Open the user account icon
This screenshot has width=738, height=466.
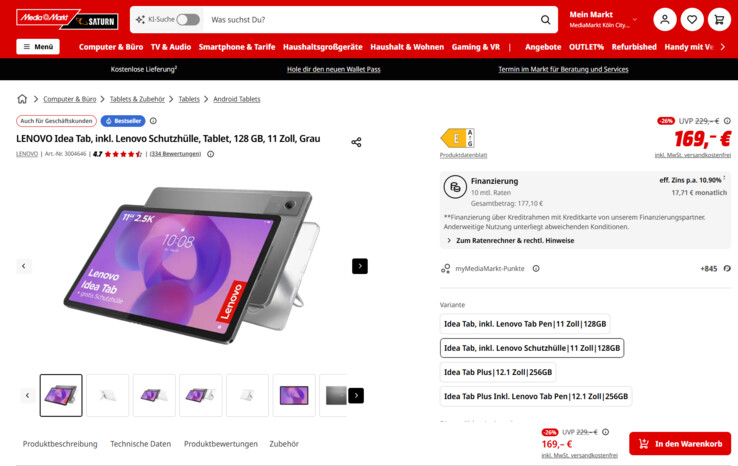click(665, 20)
